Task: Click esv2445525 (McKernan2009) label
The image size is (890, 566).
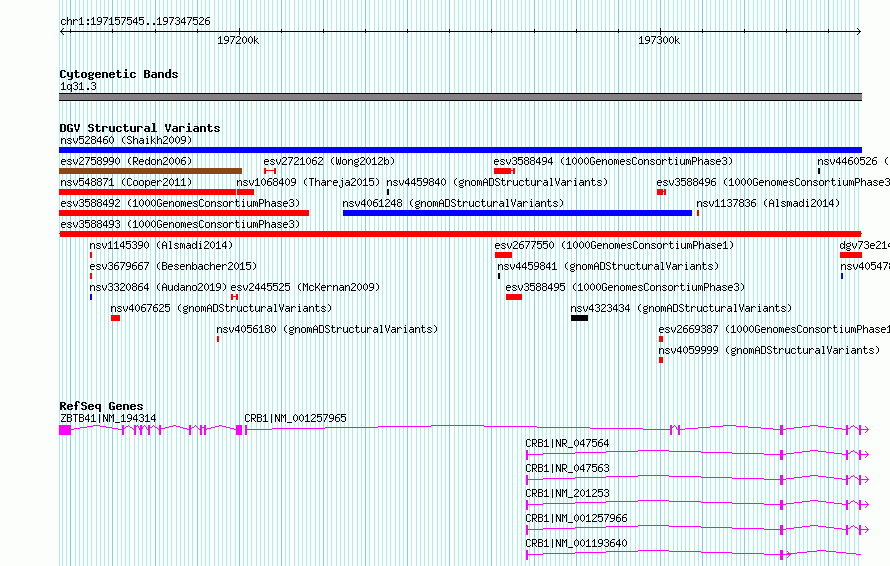Action: [305, 287]
